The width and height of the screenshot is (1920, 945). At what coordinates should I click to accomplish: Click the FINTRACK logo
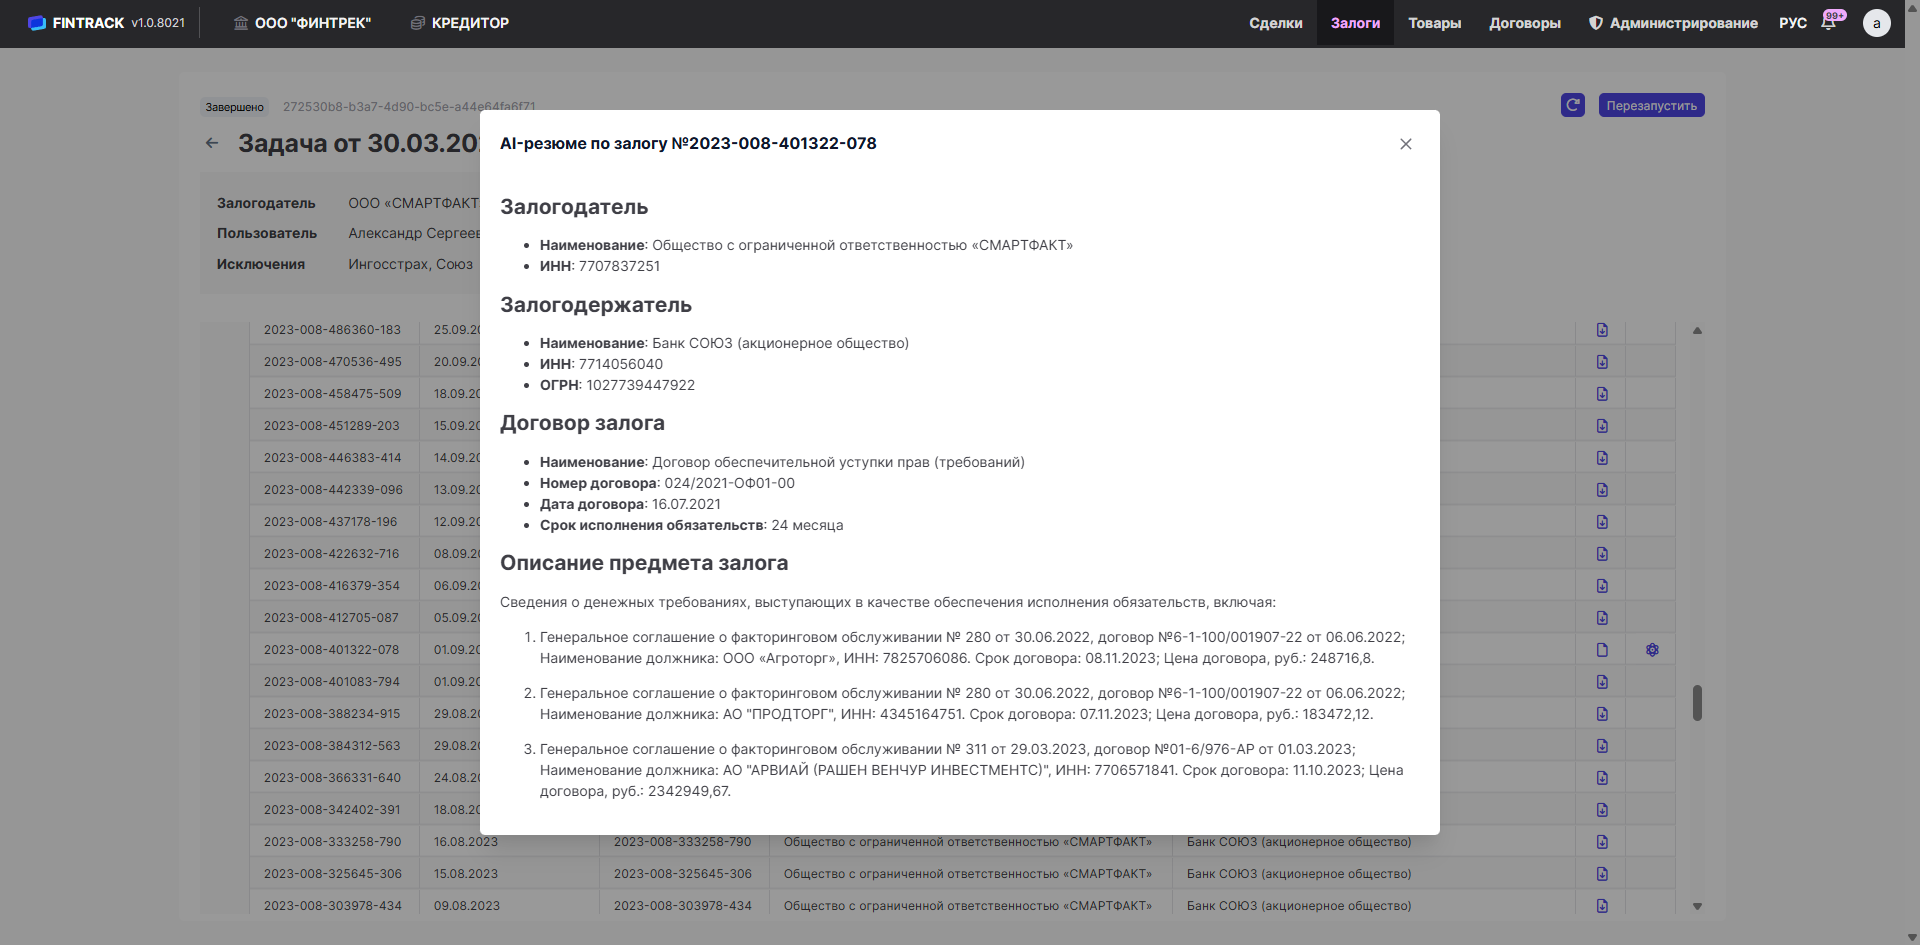[x=77, y=23]
